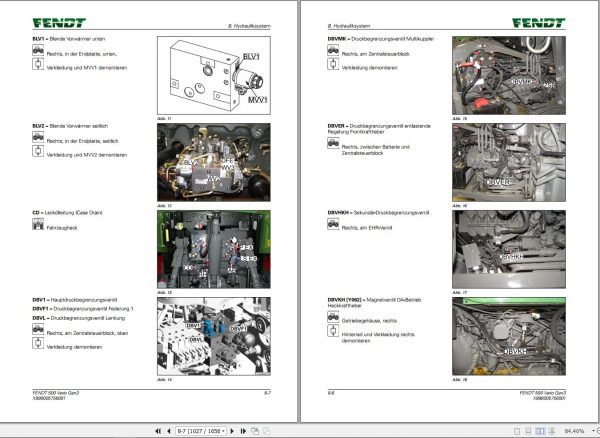Click 'Verkleidung und MVV2 demontieren' text
The width and height of the screenshot is (600, 438).
[x=87, y=155]
